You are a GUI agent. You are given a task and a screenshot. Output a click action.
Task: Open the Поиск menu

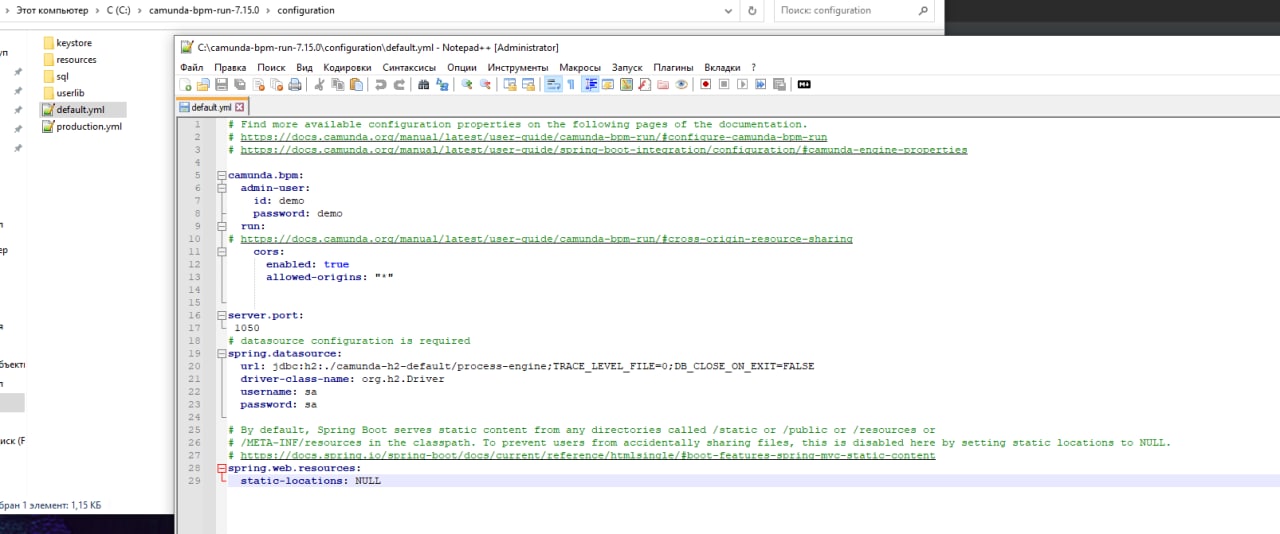271,67
